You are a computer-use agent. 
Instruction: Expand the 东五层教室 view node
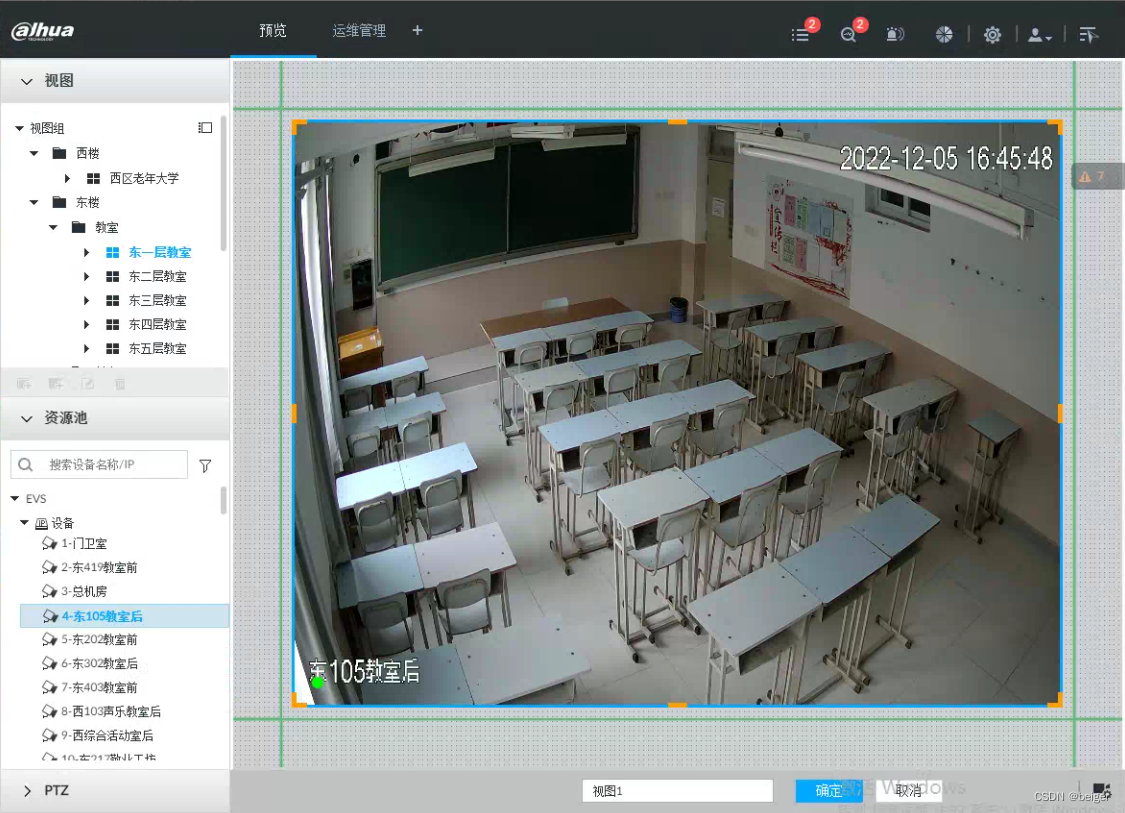87,349
